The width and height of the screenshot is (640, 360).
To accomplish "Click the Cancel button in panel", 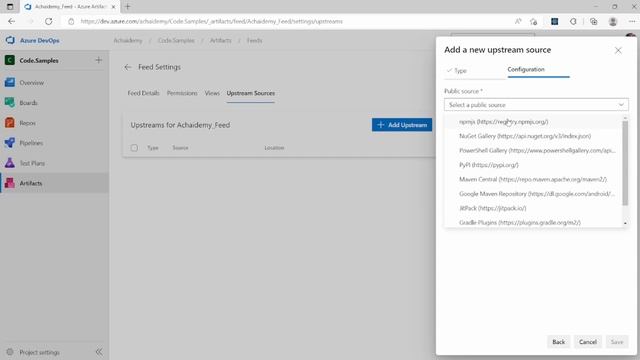I will pyautogui.click(x=588, y=342).
